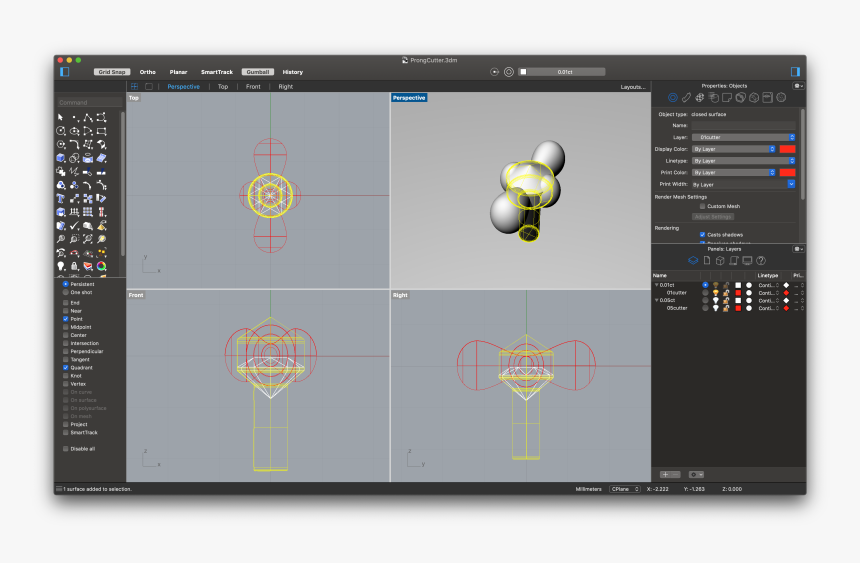Toggle the right sidebar panel icon
860x563 pixels.
pos(795,72)
